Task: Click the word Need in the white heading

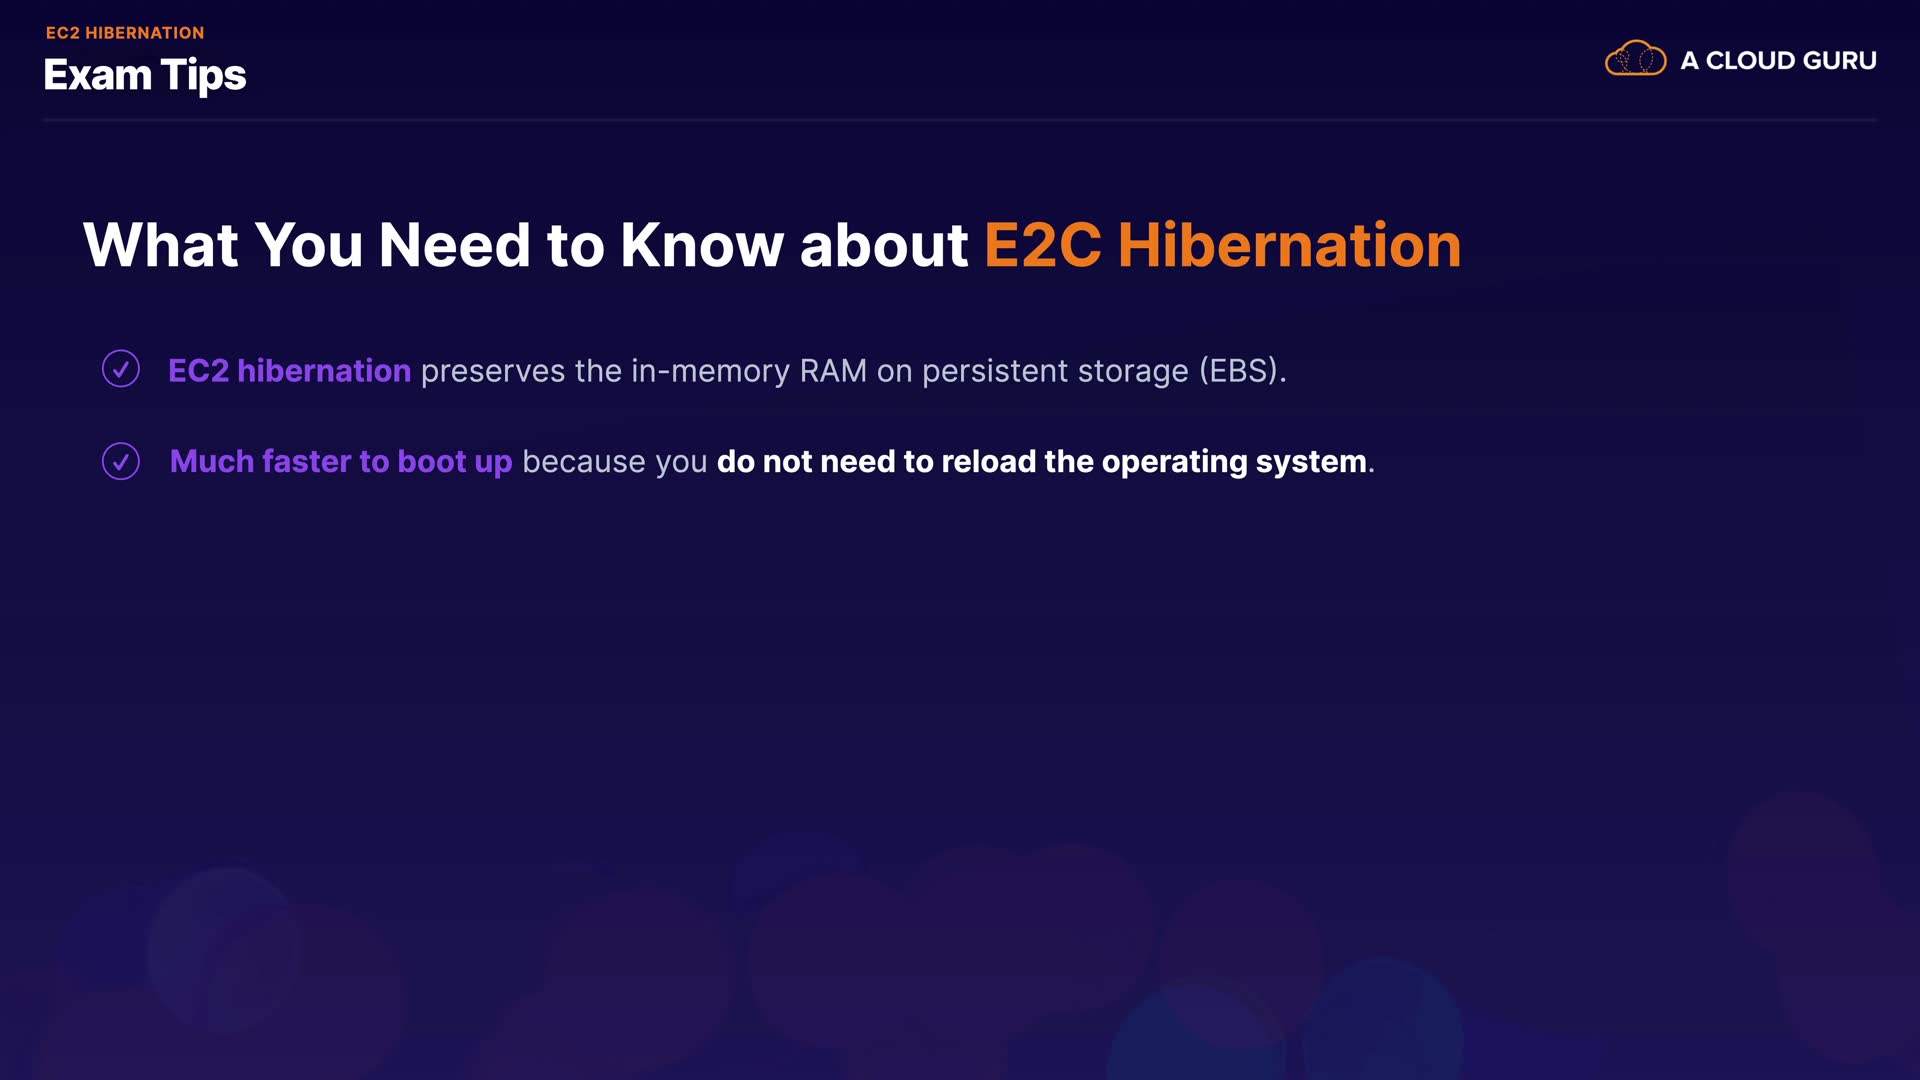Action: (x=454, y=245)
